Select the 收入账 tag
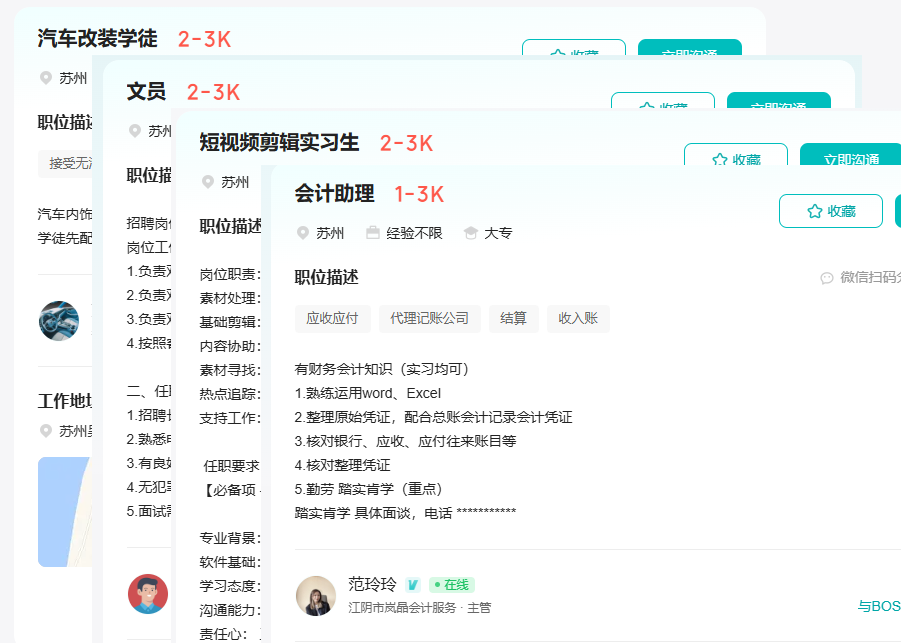This screenshot has height=643, width=901. click(578, 318)
